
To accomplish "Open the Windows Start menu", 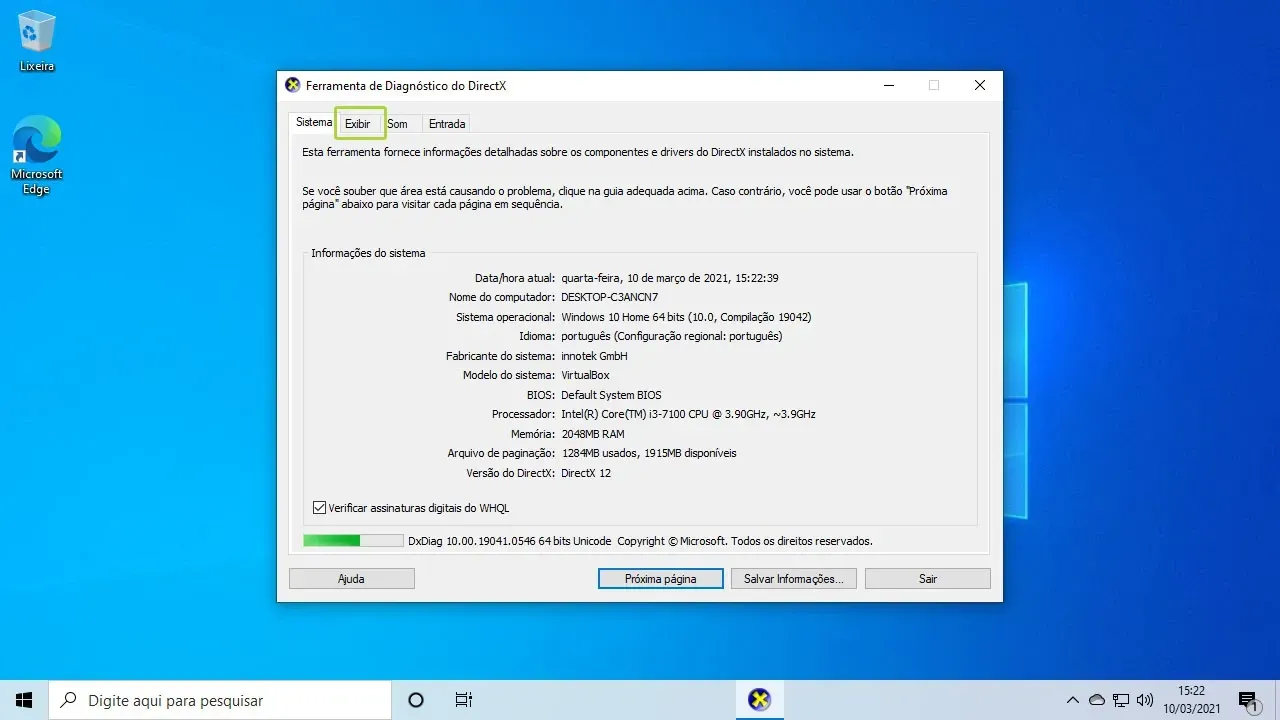I will [24, 700].
